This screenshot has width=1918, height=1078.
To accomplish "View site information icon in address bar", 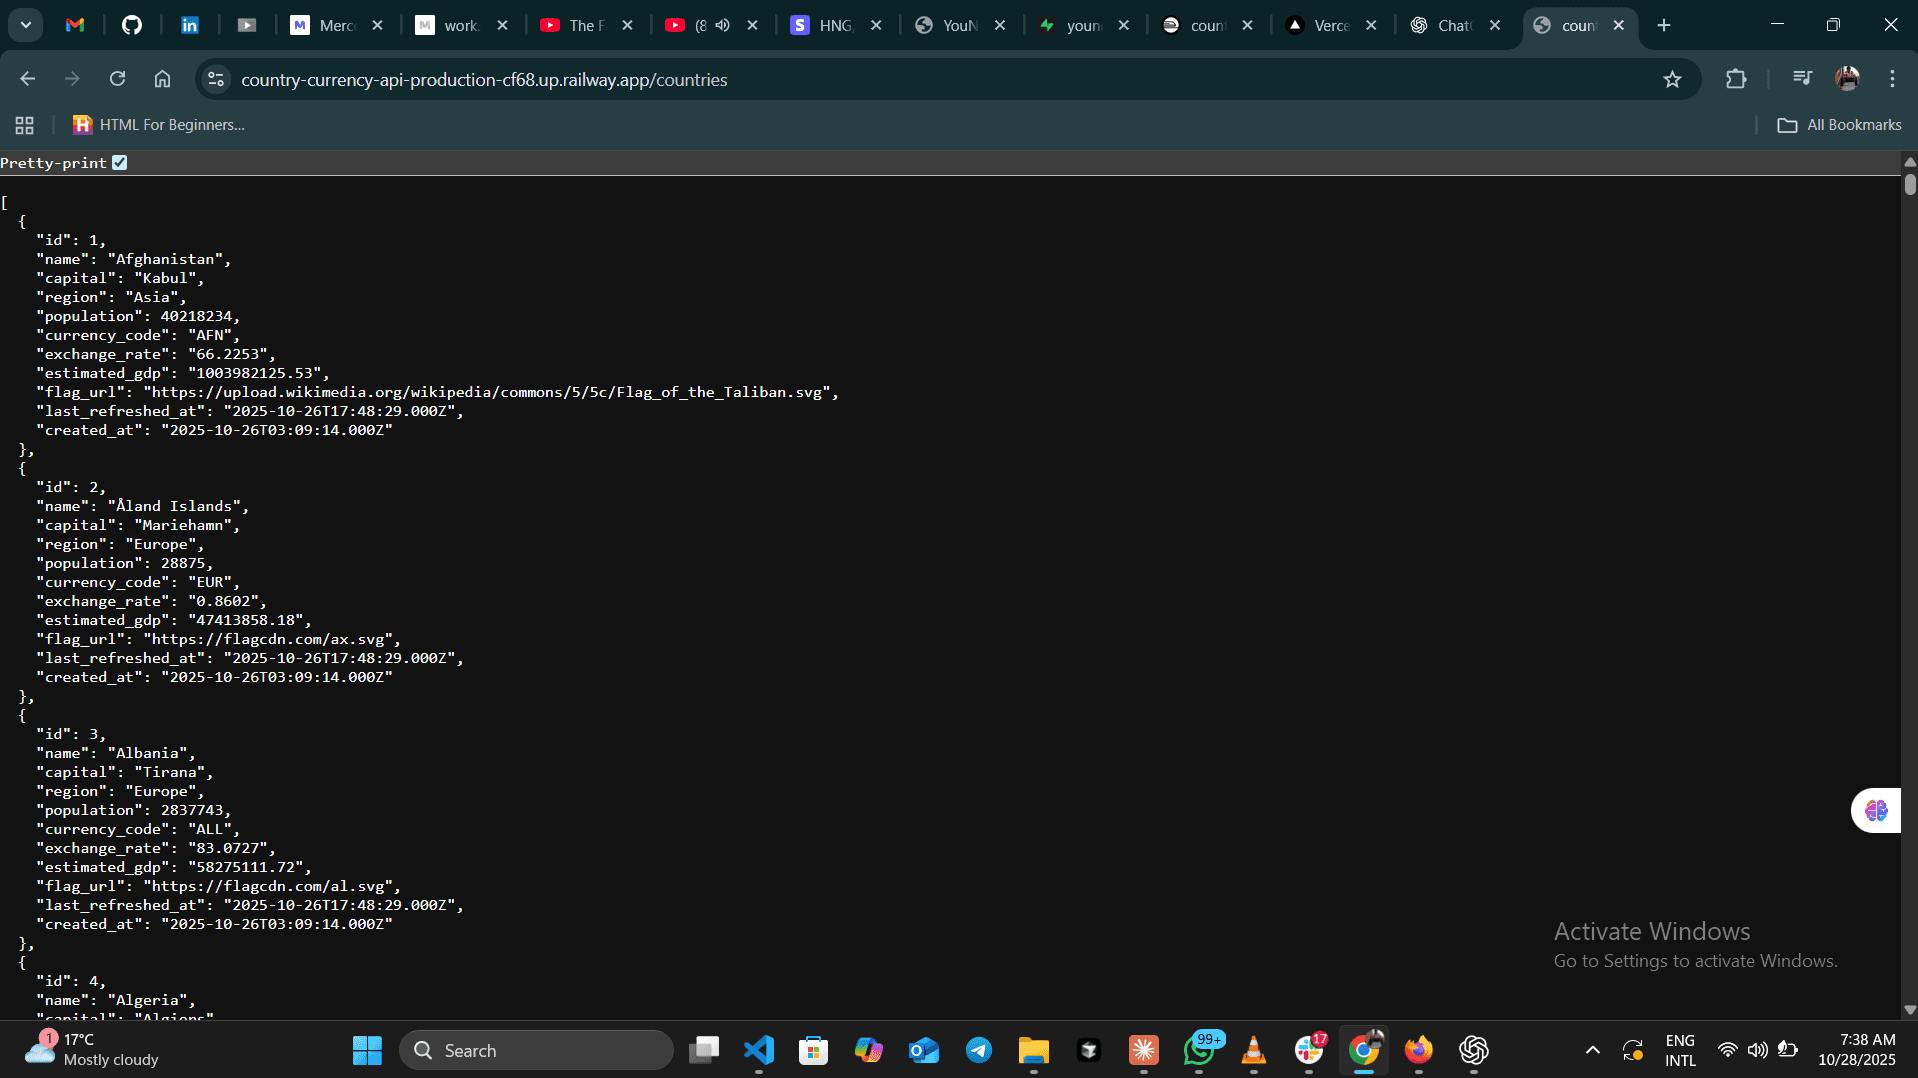I will pos(216,79).
